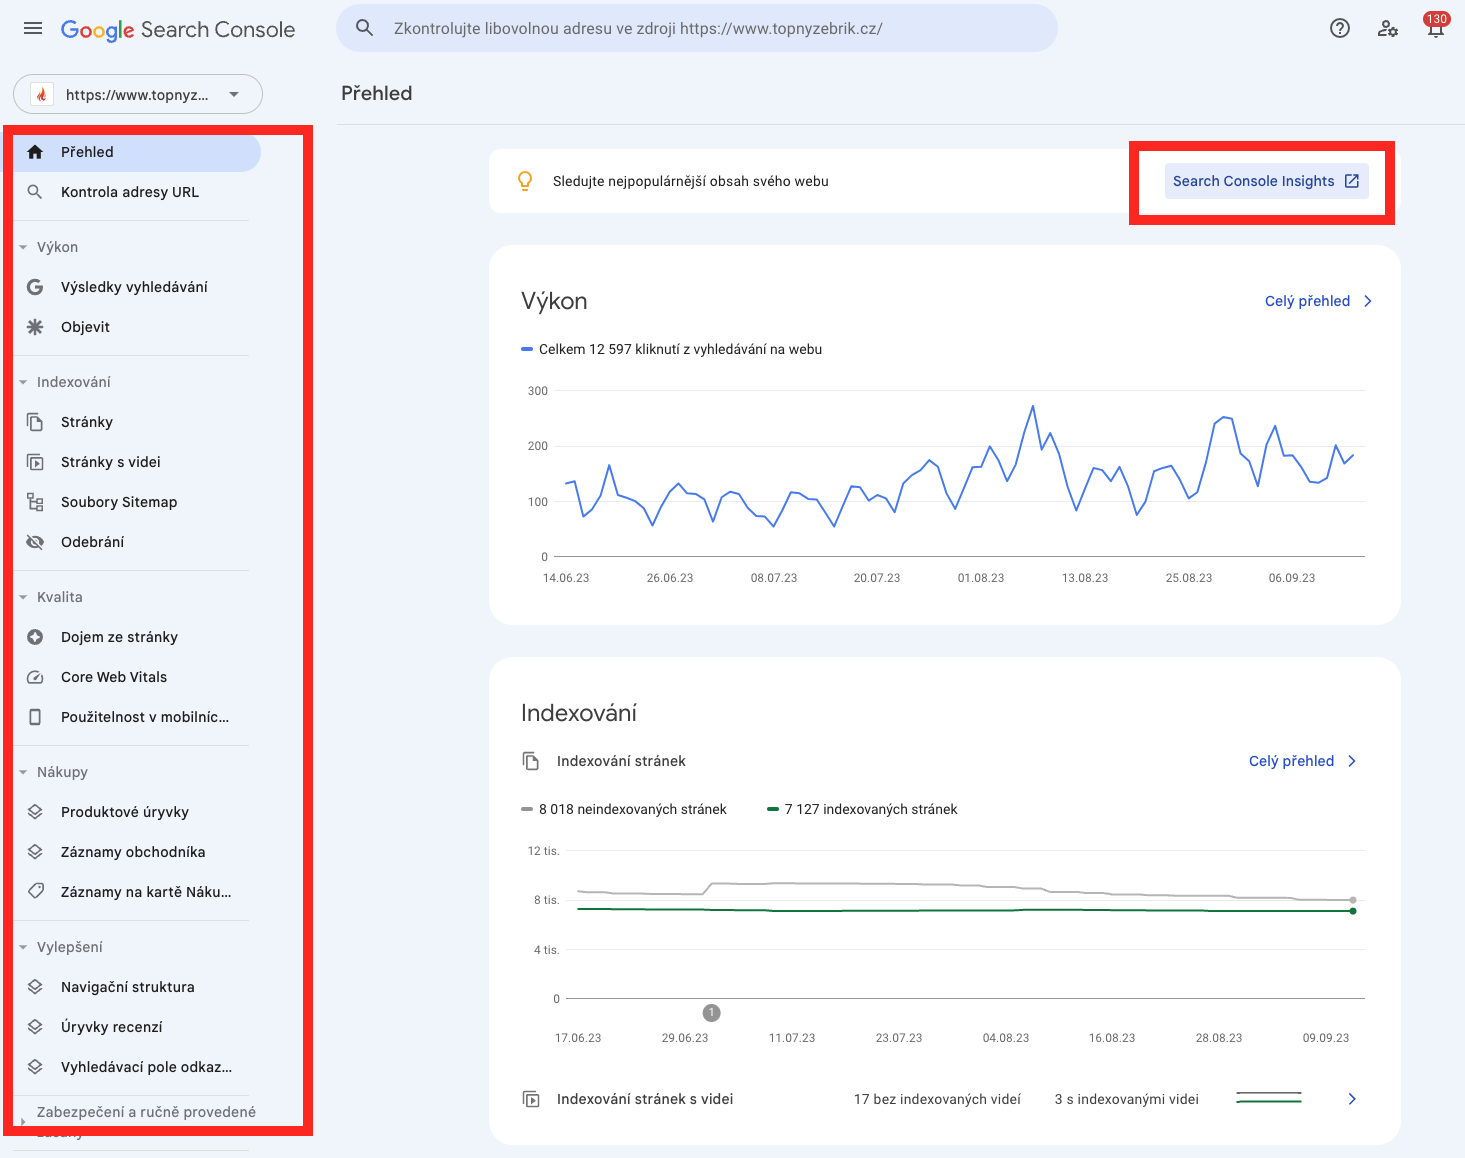Viewport: 1465px width, 1158px height.
Task: Expand Zabezpečení a ručně provedené section
Action: click(23, 1122)
